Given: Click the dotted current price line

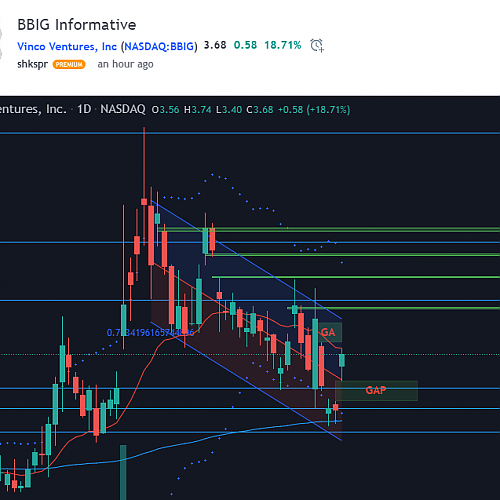Looking at the screenshot, I should coord(250,354).
